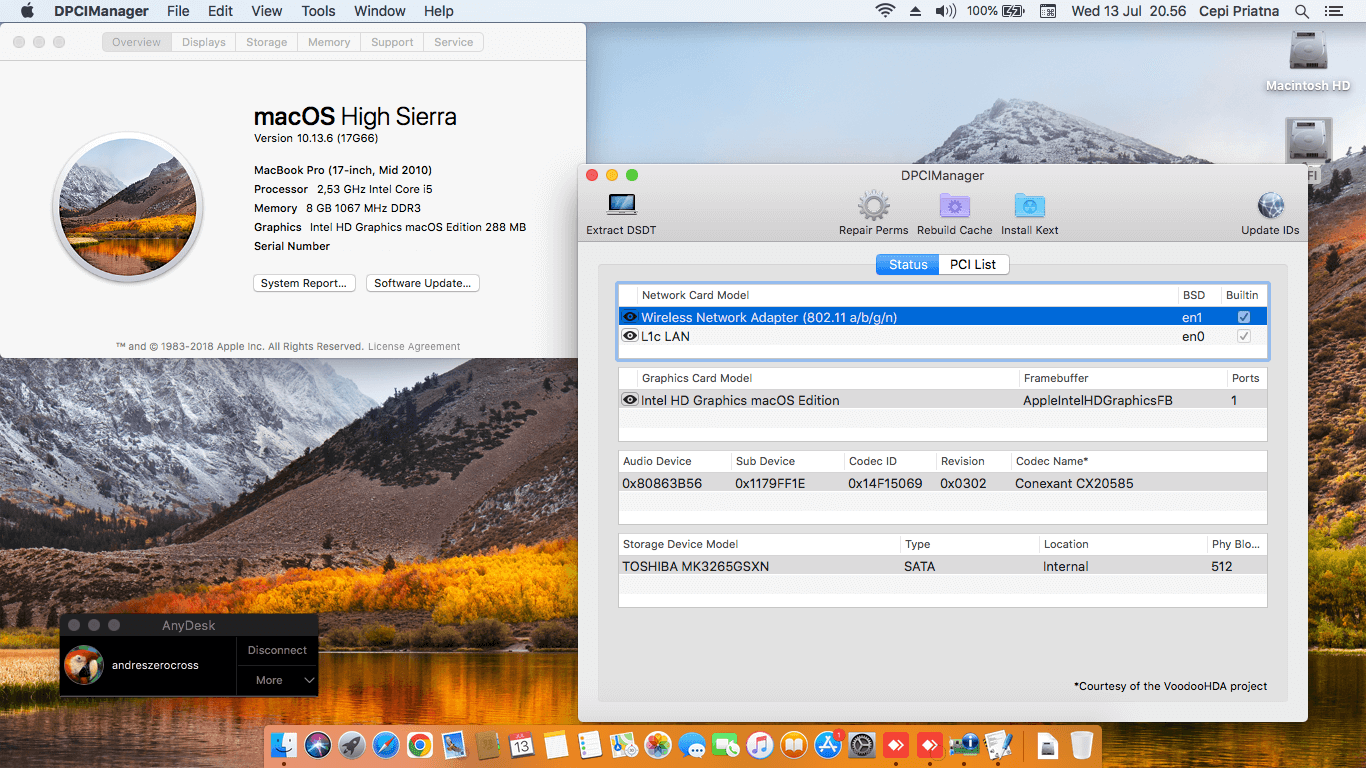Open Launchpad rocket icon in the Dock

pos(352,745)
